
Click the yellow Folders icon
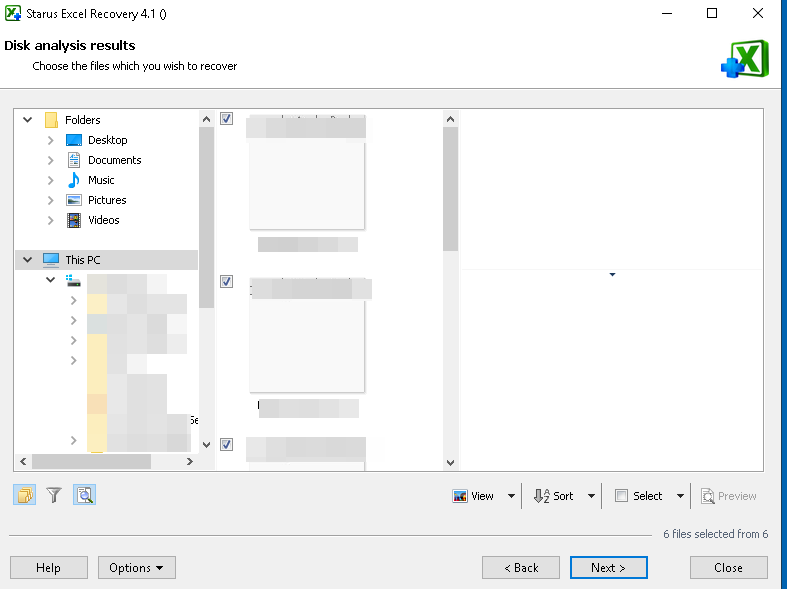[51, 120]
